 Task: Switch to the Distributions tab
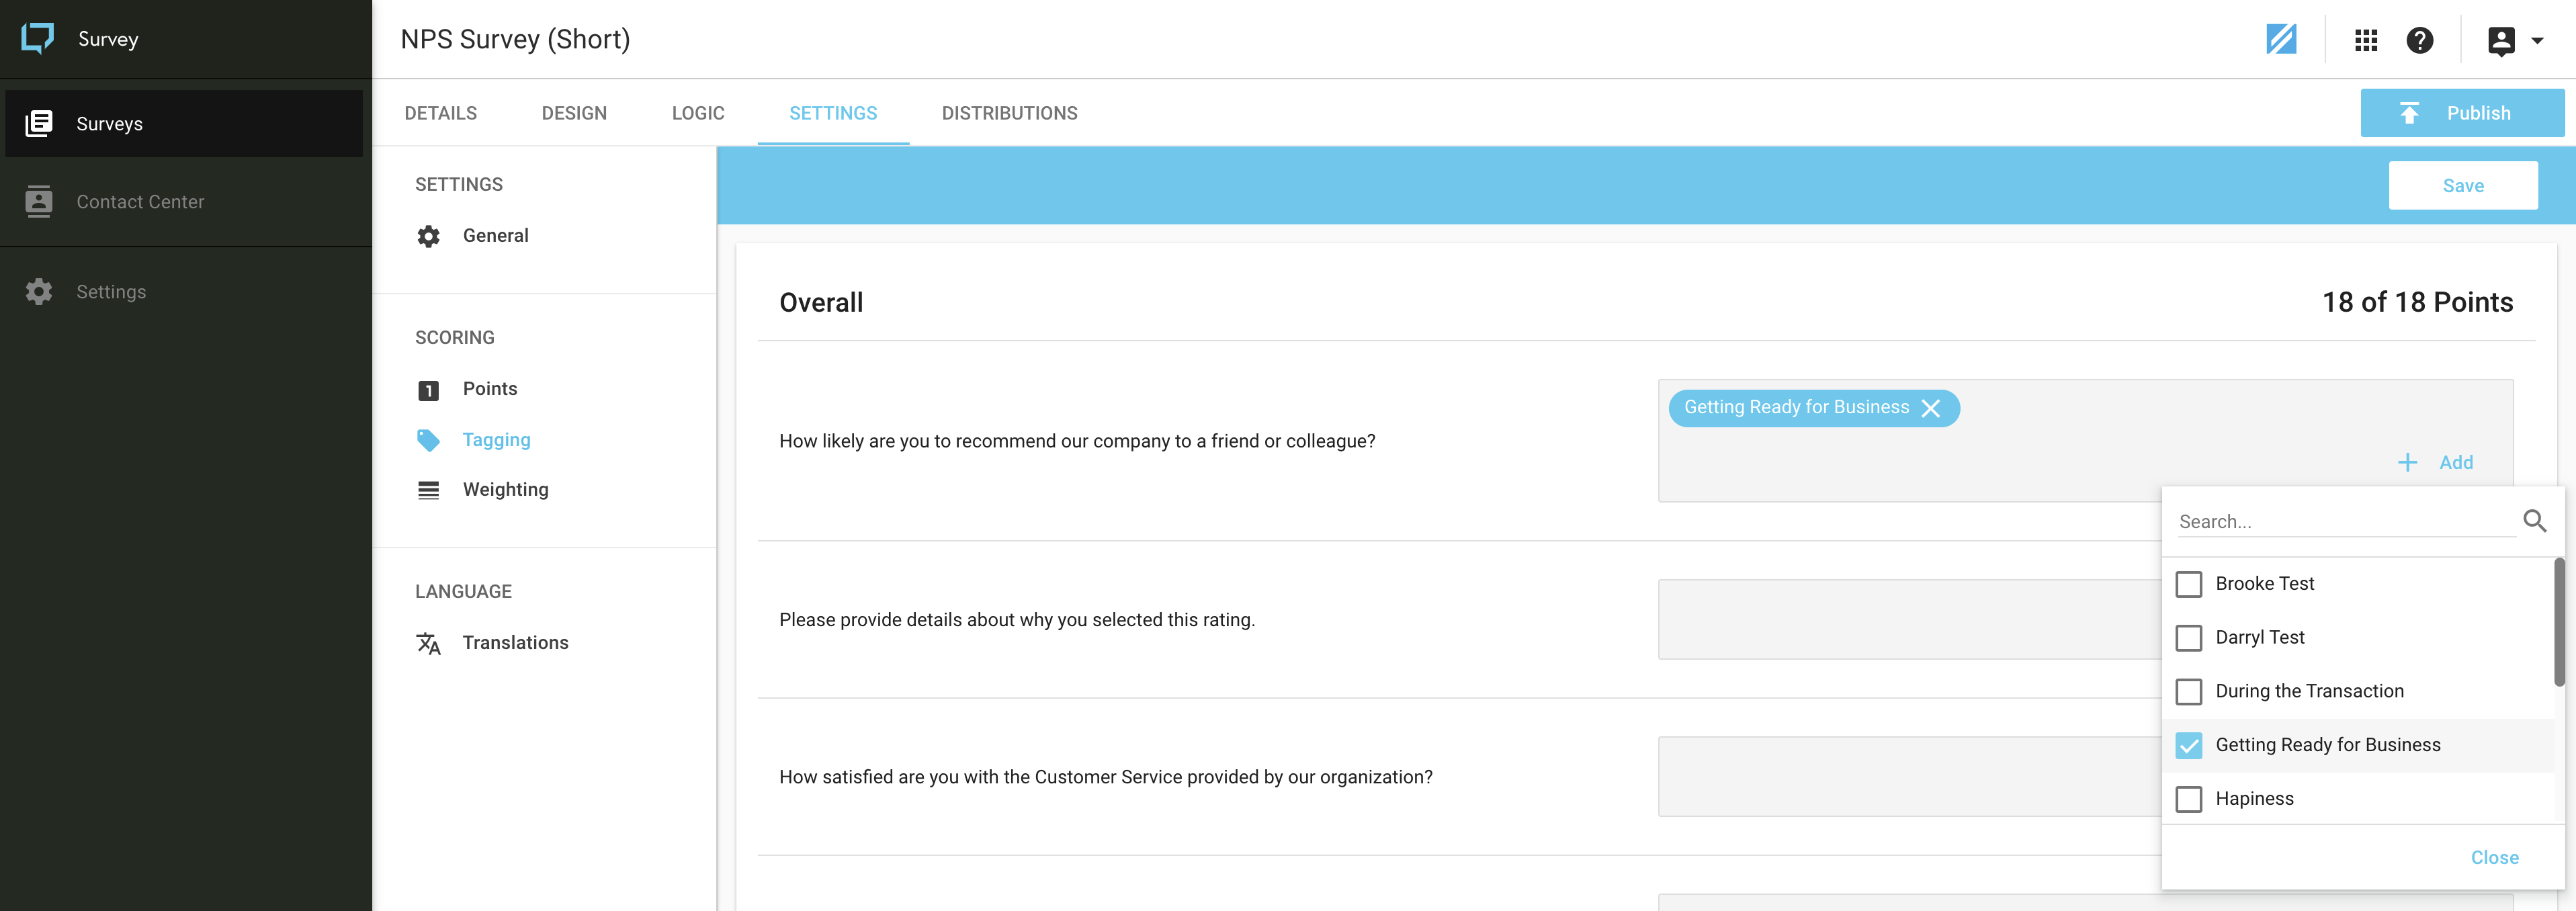click(1010, 113)
